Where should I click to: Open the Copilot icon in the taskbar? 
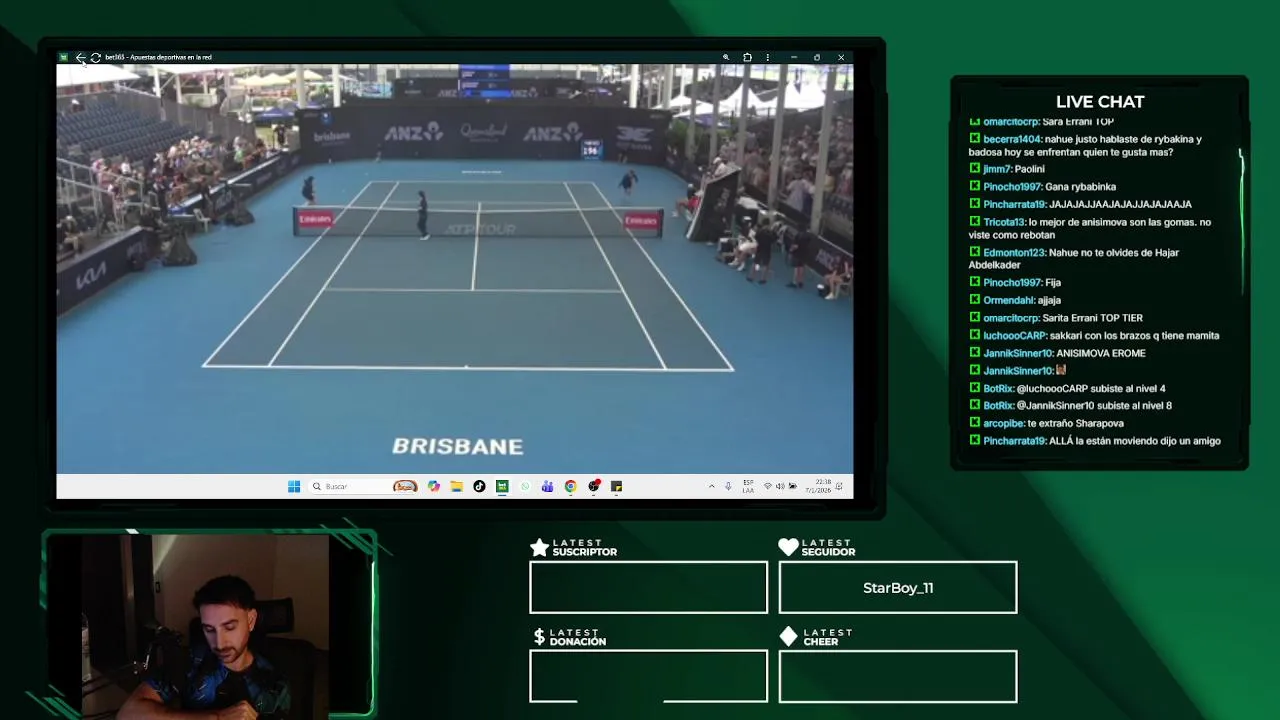click(433, 486)
